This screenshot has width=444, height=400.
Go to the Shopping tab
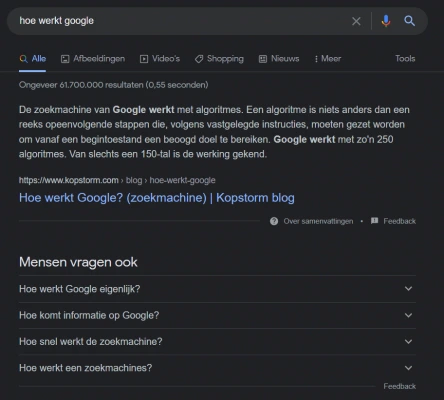tap(219, 59)
